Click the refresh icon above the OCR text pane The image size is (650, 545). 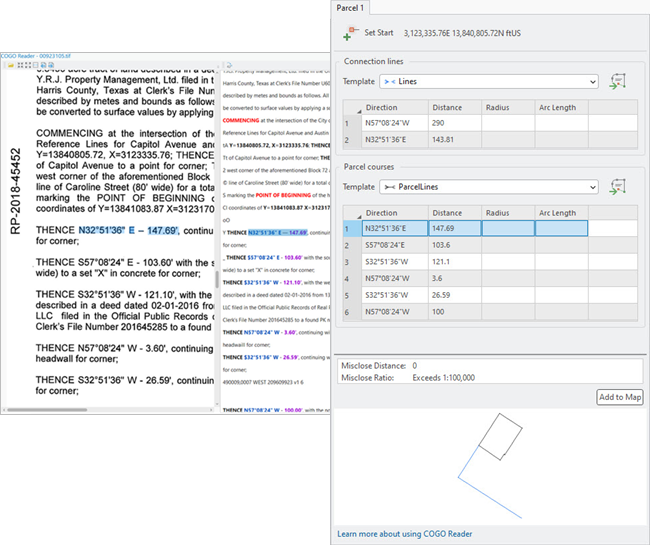[x=229, y=65]
